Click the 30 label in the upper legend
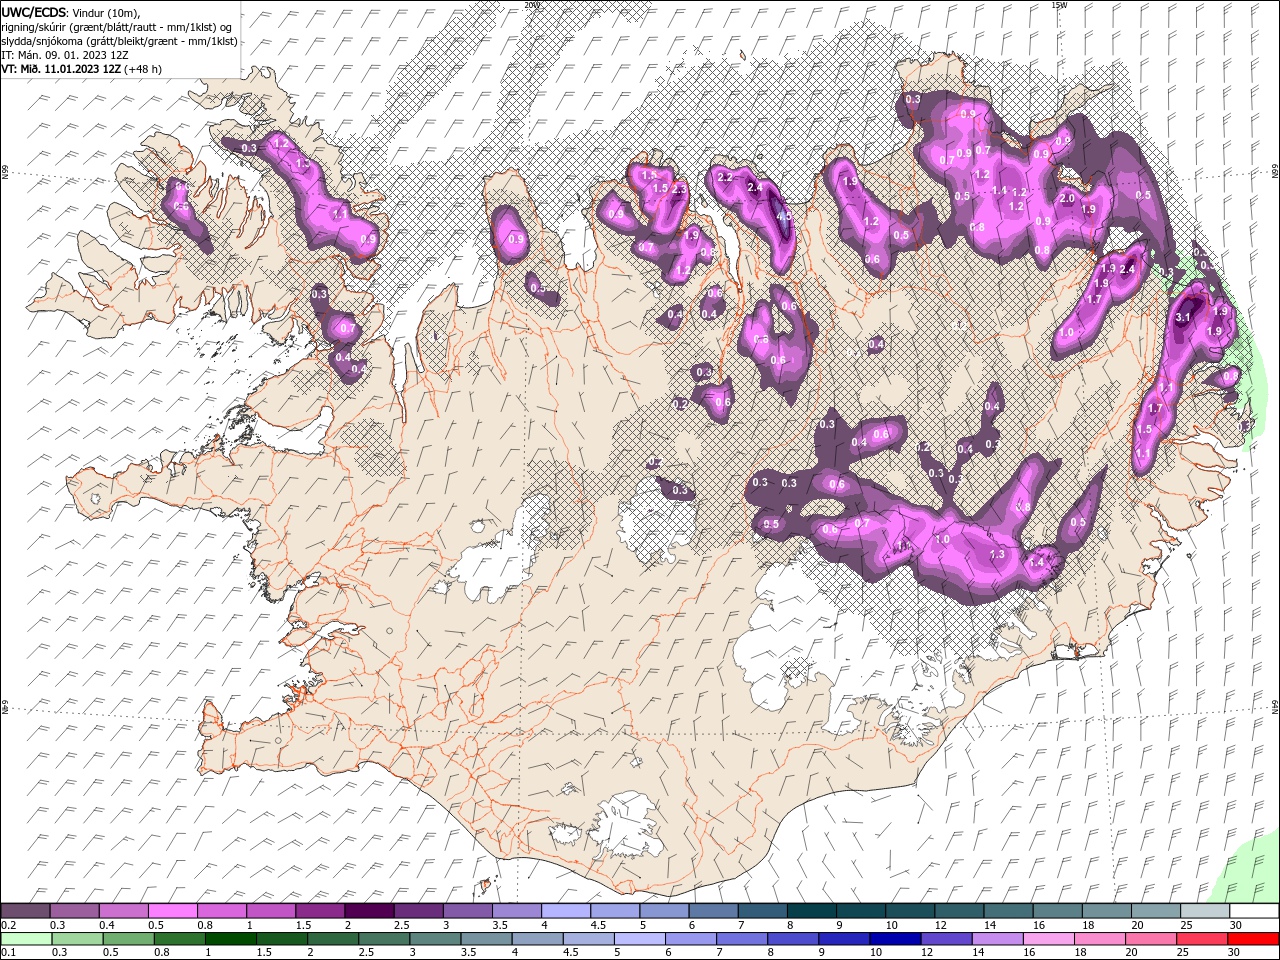This screenshot has width=1280, height=960. point(1236,925)
